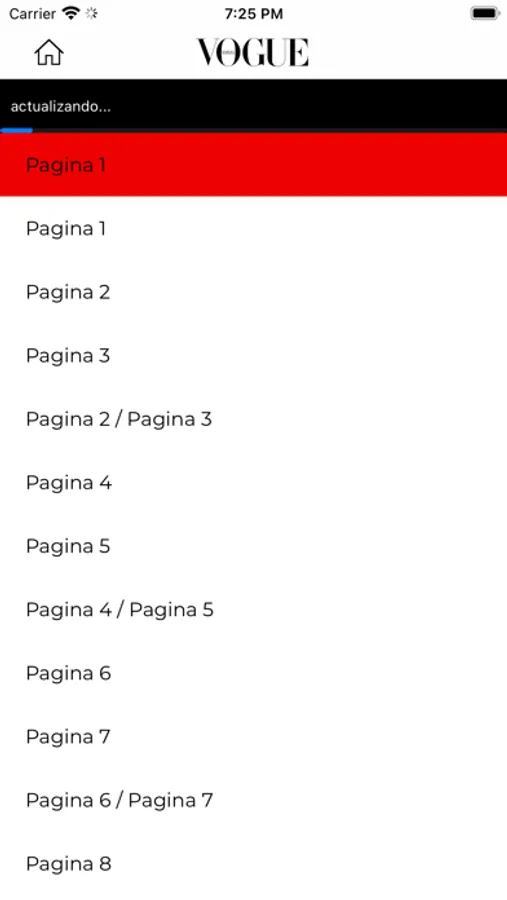Navigate to Pagina 6
Image resolution: width=507 pixels, height=900 pixels.
(253, 673)
